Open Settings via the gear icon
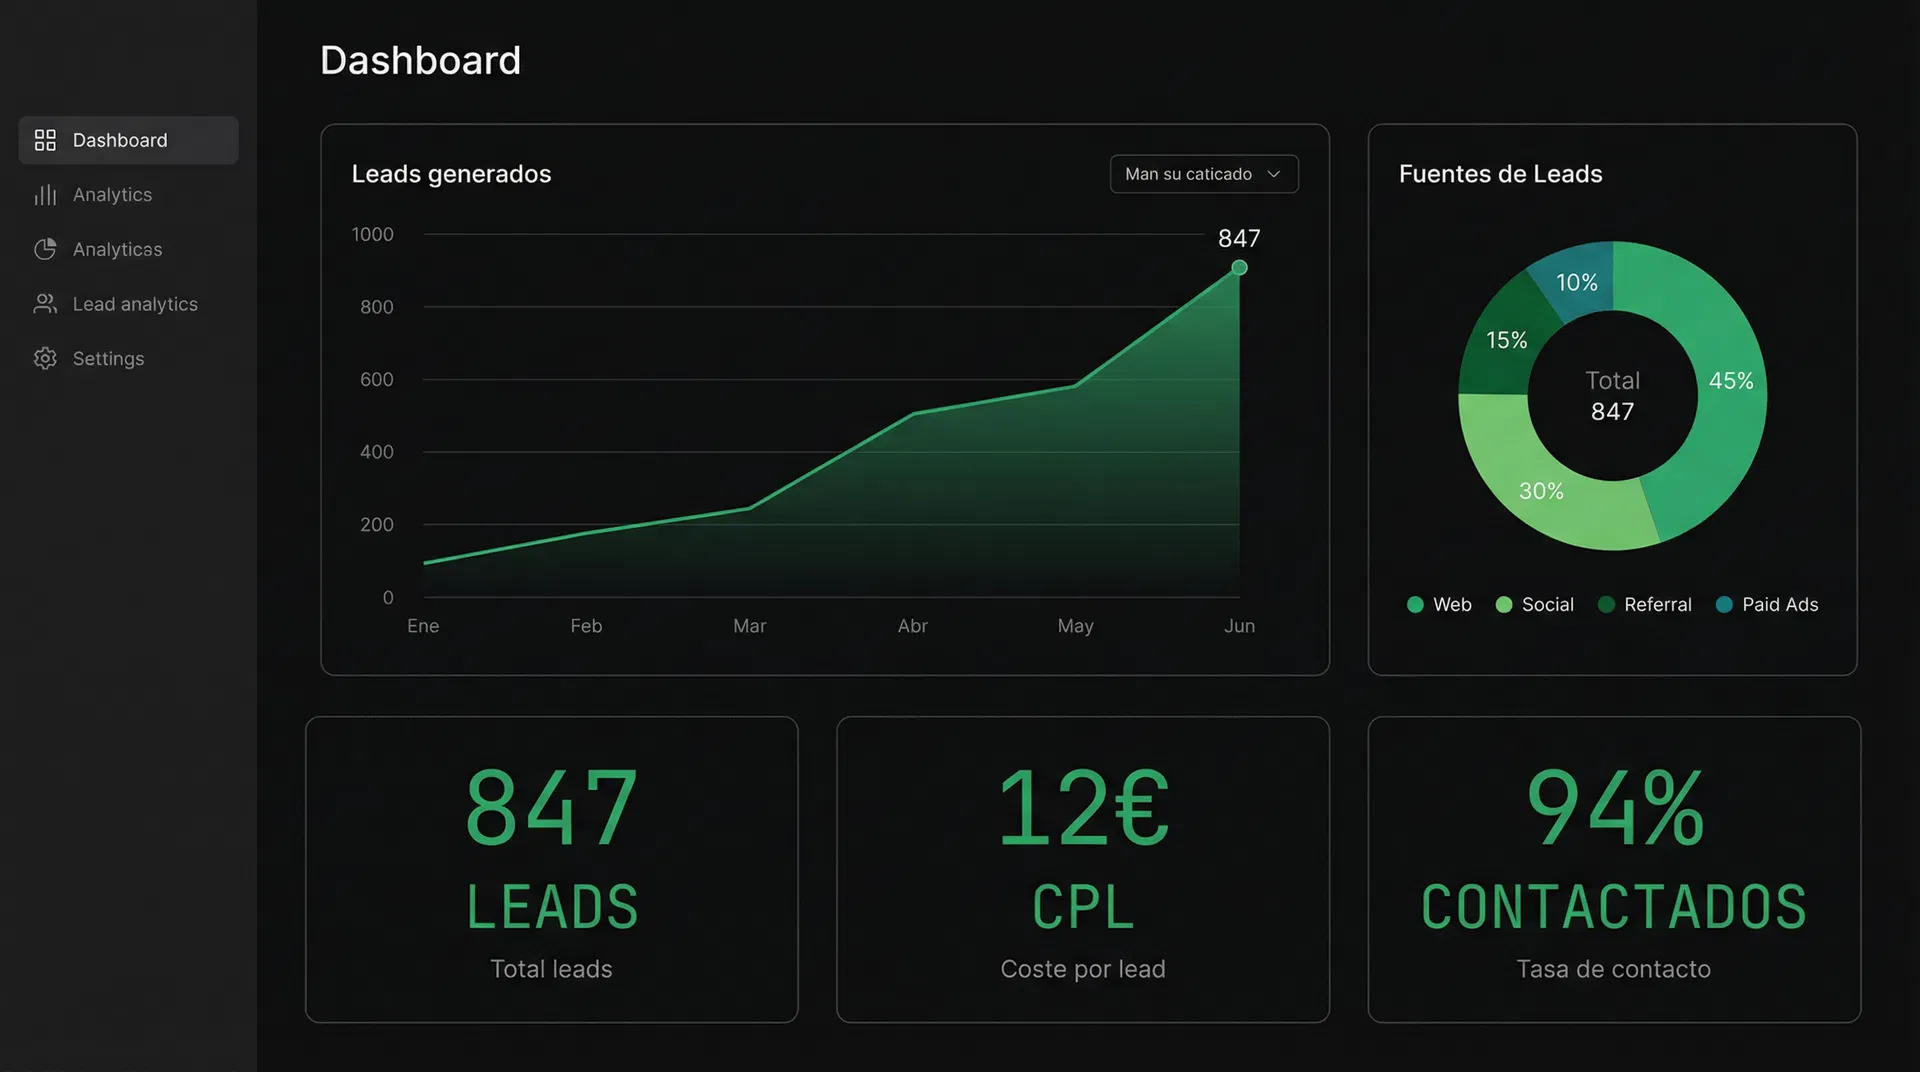The height and width of the screenshot is (1072, 1920). [45, 358]
